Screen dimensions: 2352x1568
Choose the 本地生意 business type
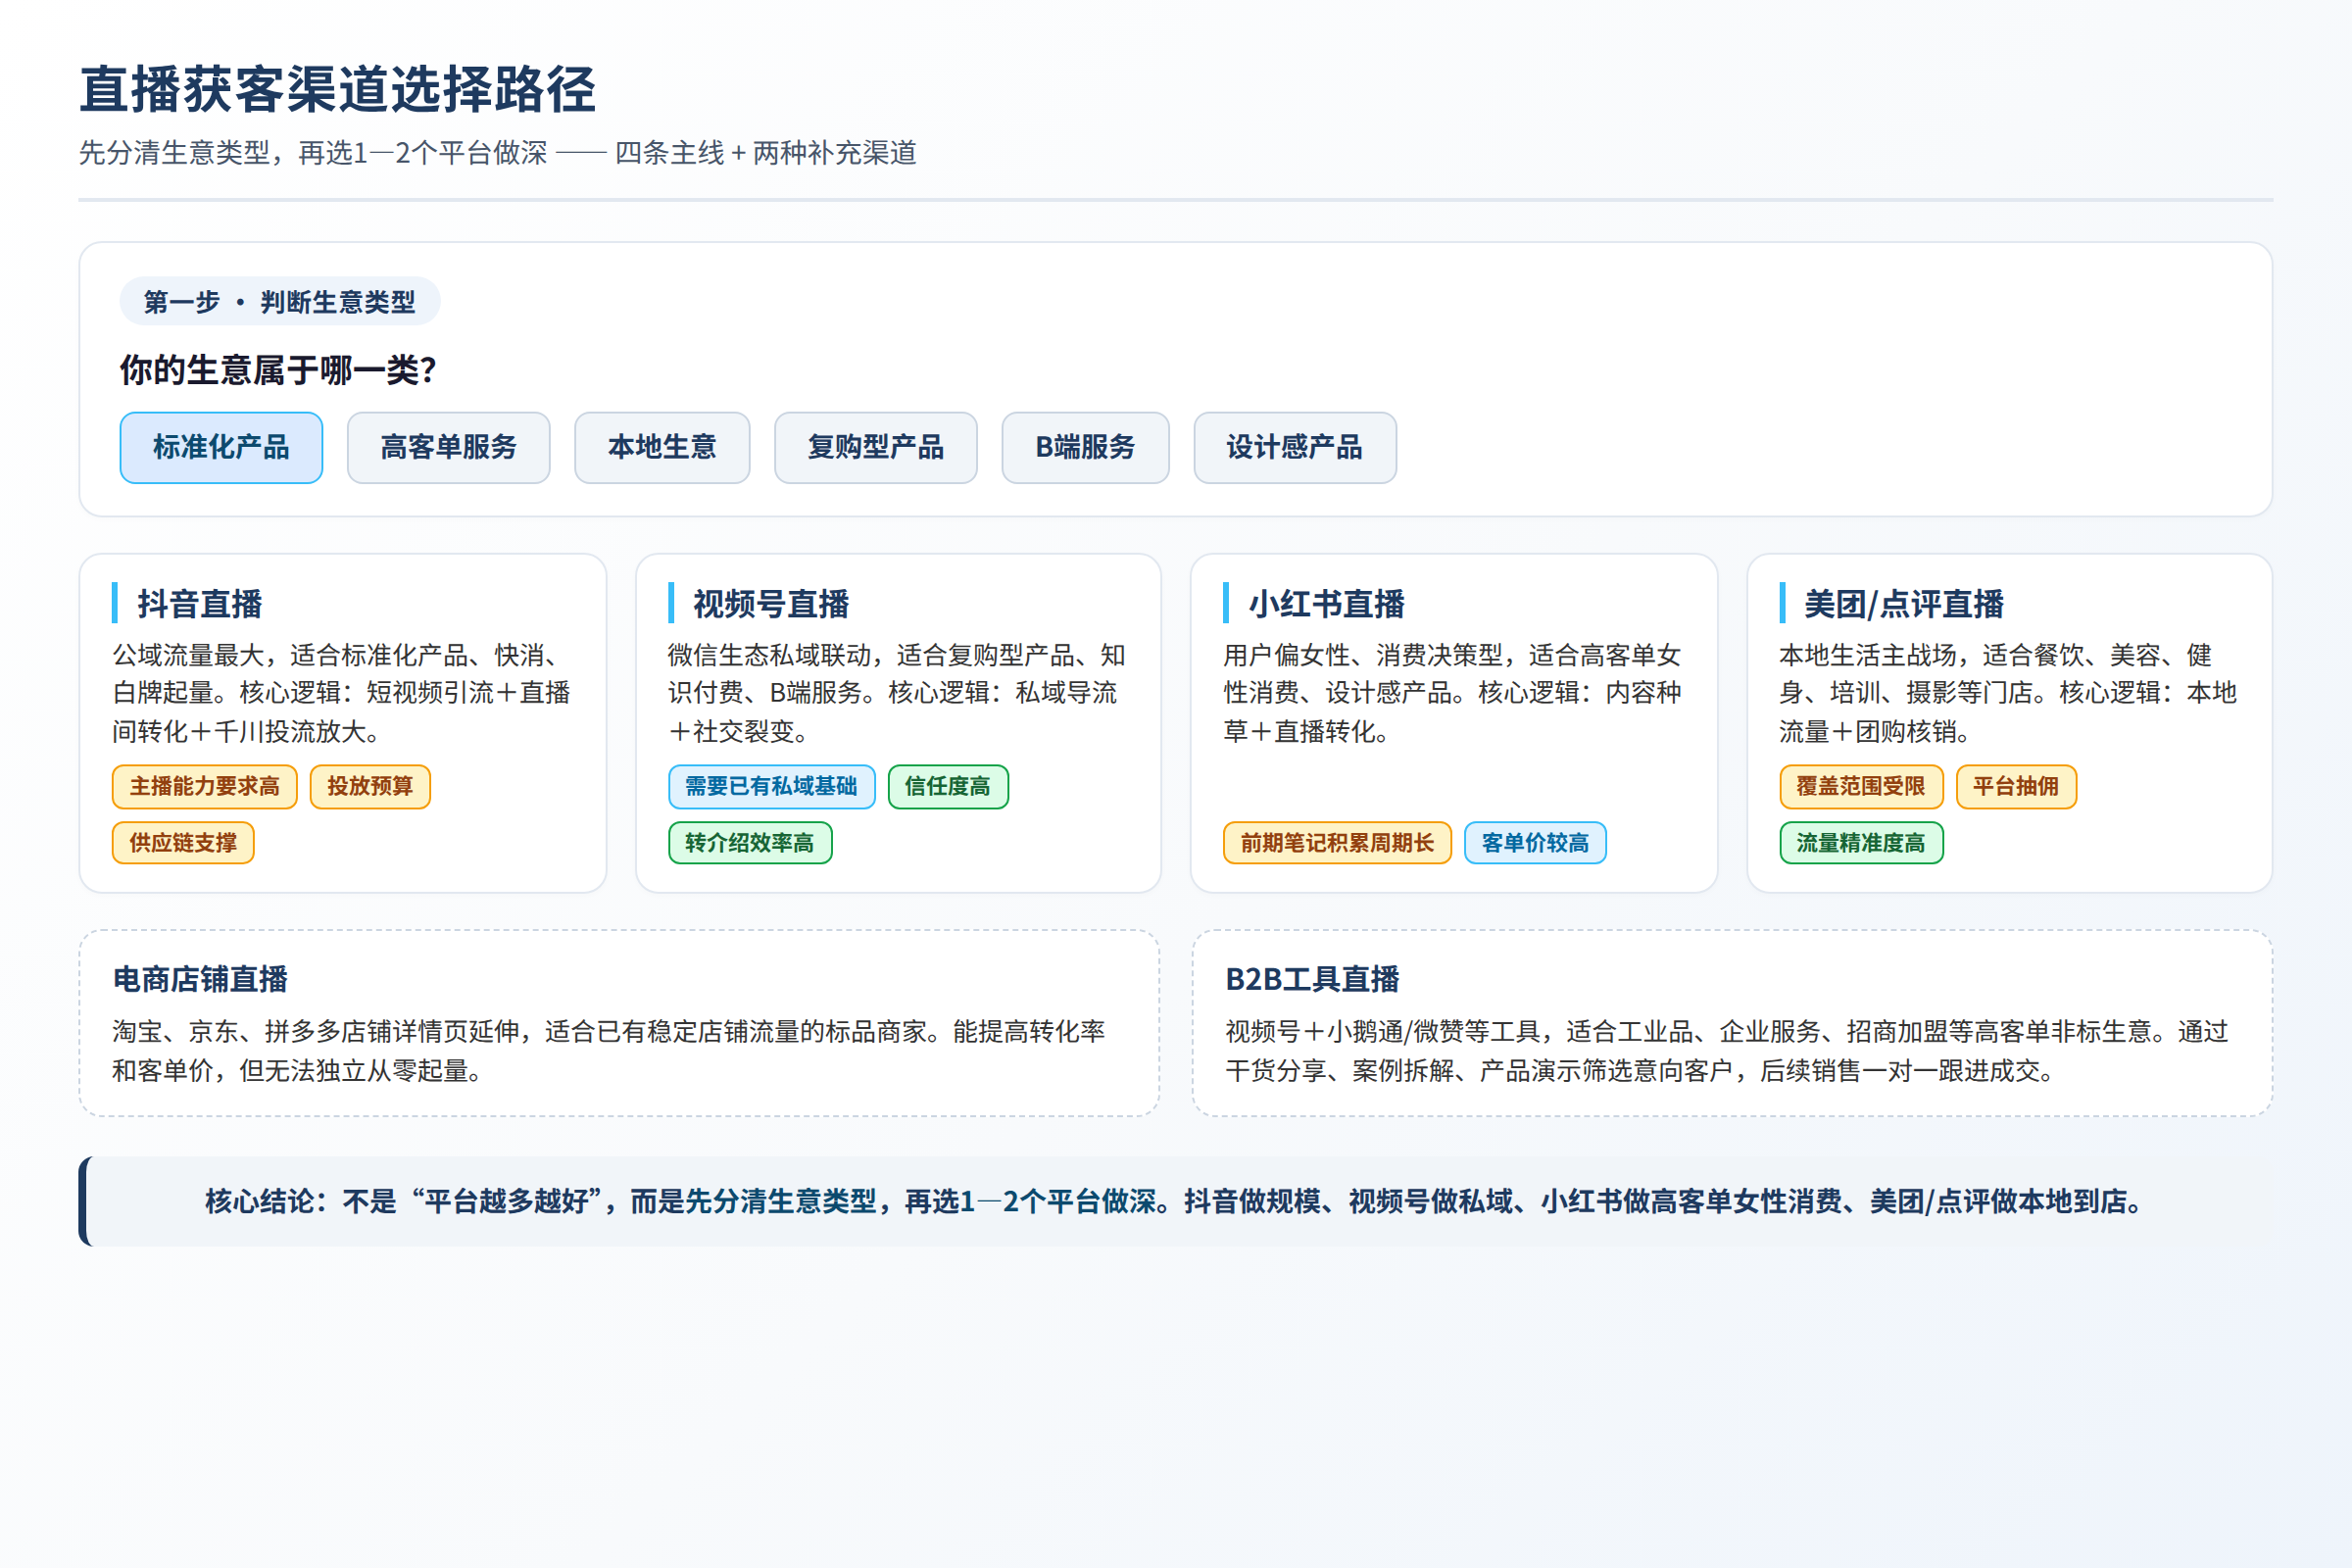pos(662,447)
